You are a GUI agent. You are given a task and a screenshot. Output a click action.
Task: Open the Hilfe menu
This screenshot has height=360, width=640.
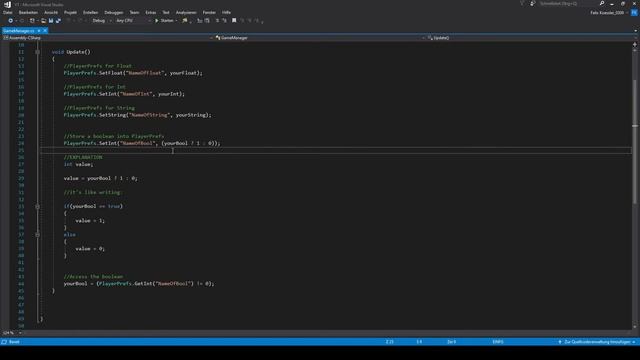pos(227,13)
